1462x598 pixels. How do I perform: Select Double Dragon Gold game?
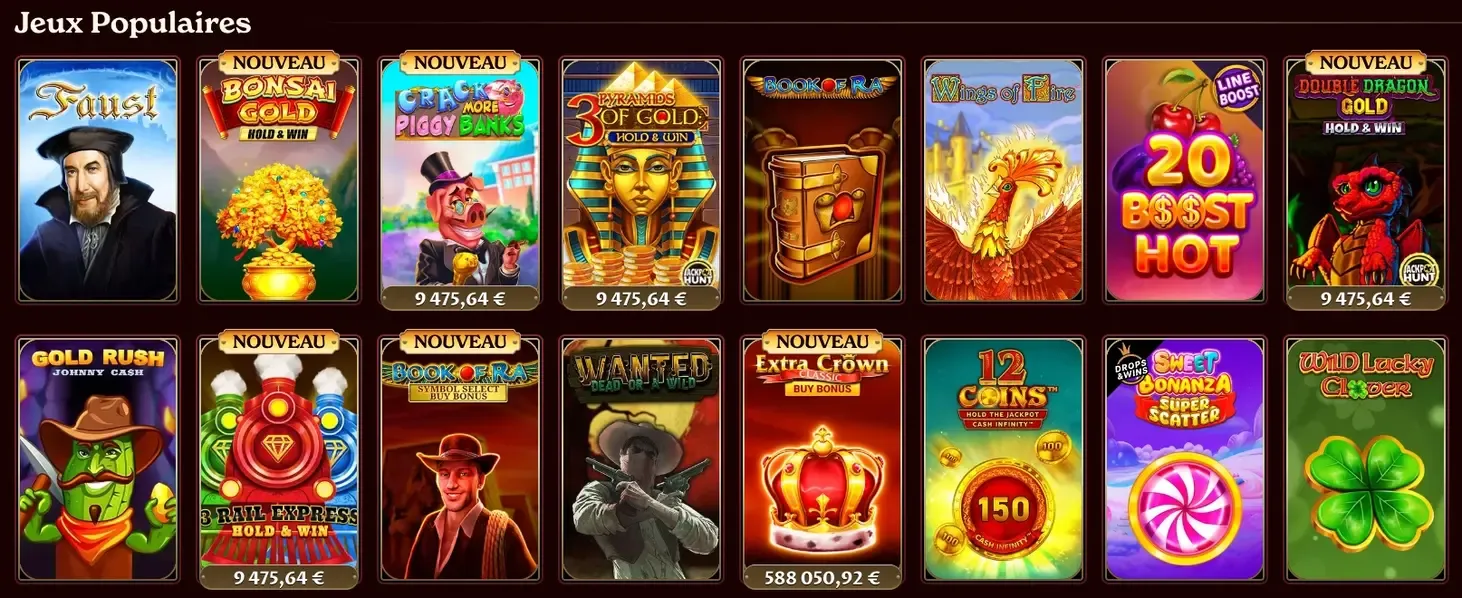[1365, 180]
